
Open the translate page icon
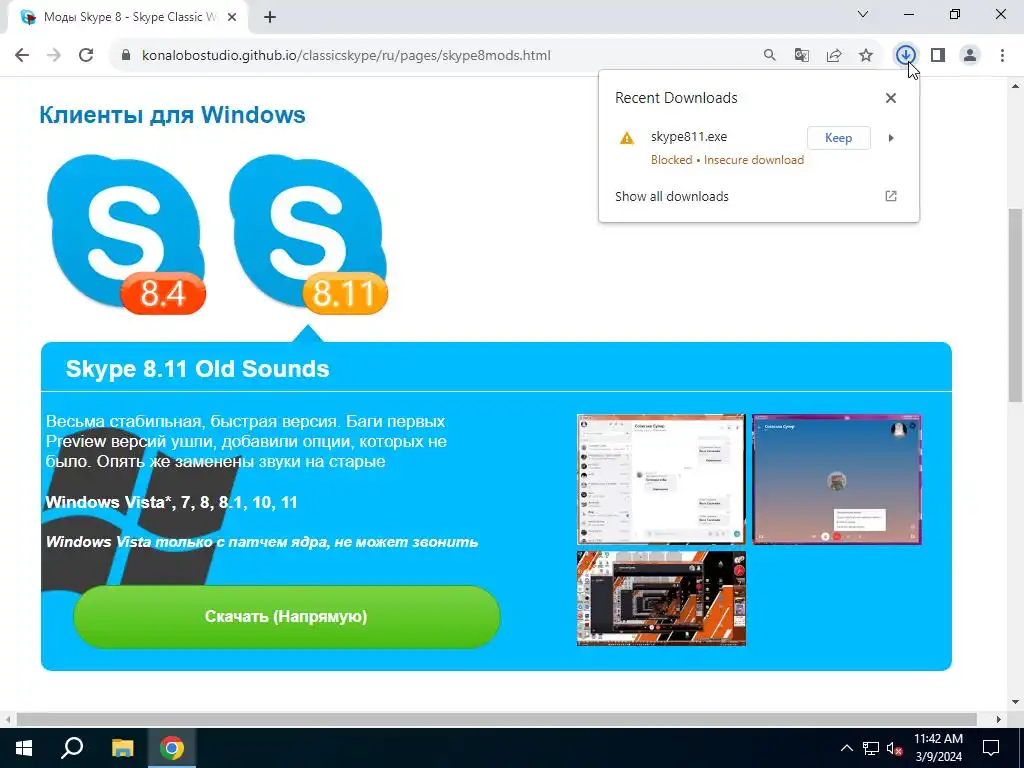(x=802, y=56)
